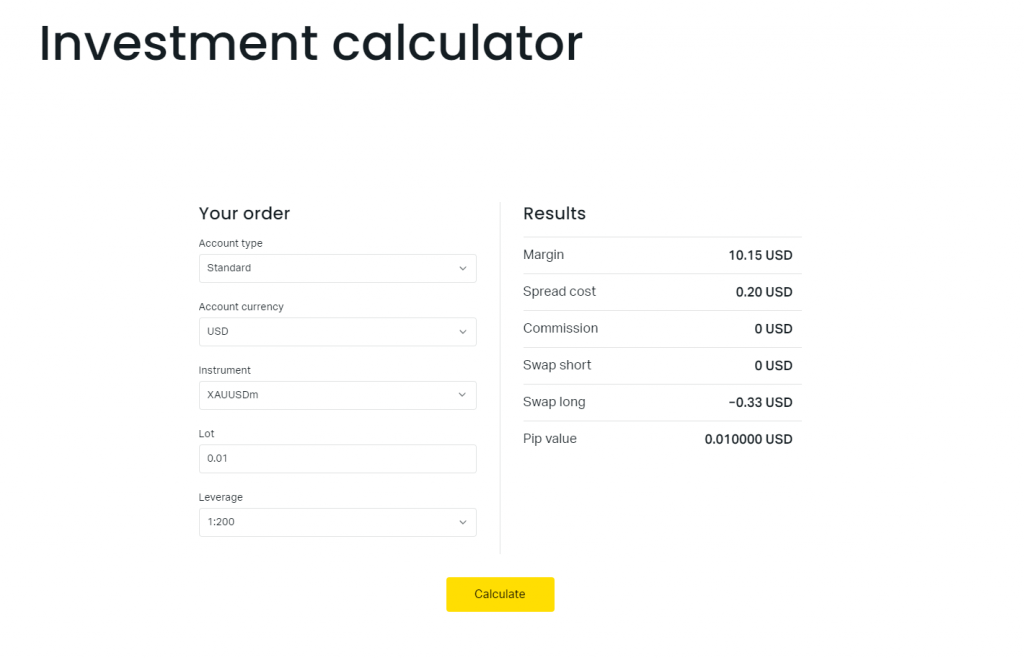Click the Pip value result amount
Image resolution: width=1024 pixels, height=658 pixels.
[748, 439]
